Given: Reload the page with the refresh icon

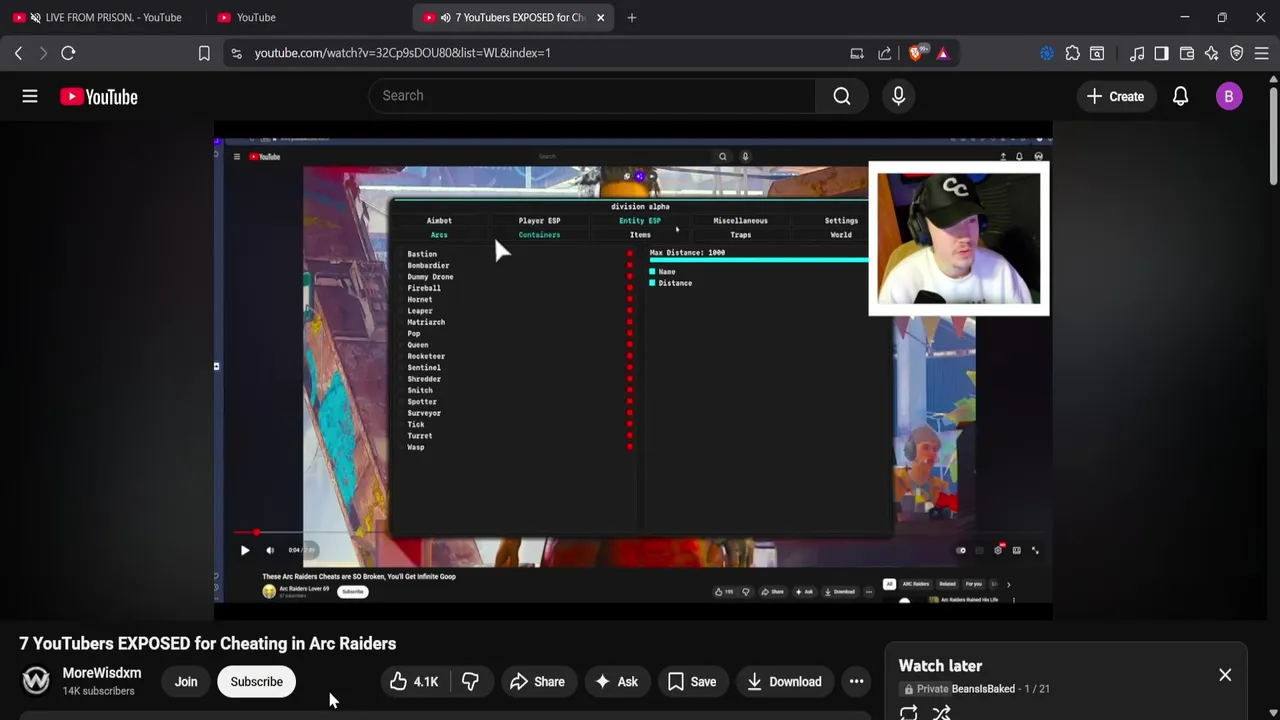Looking at the screenshot, I should click(68, 53).
